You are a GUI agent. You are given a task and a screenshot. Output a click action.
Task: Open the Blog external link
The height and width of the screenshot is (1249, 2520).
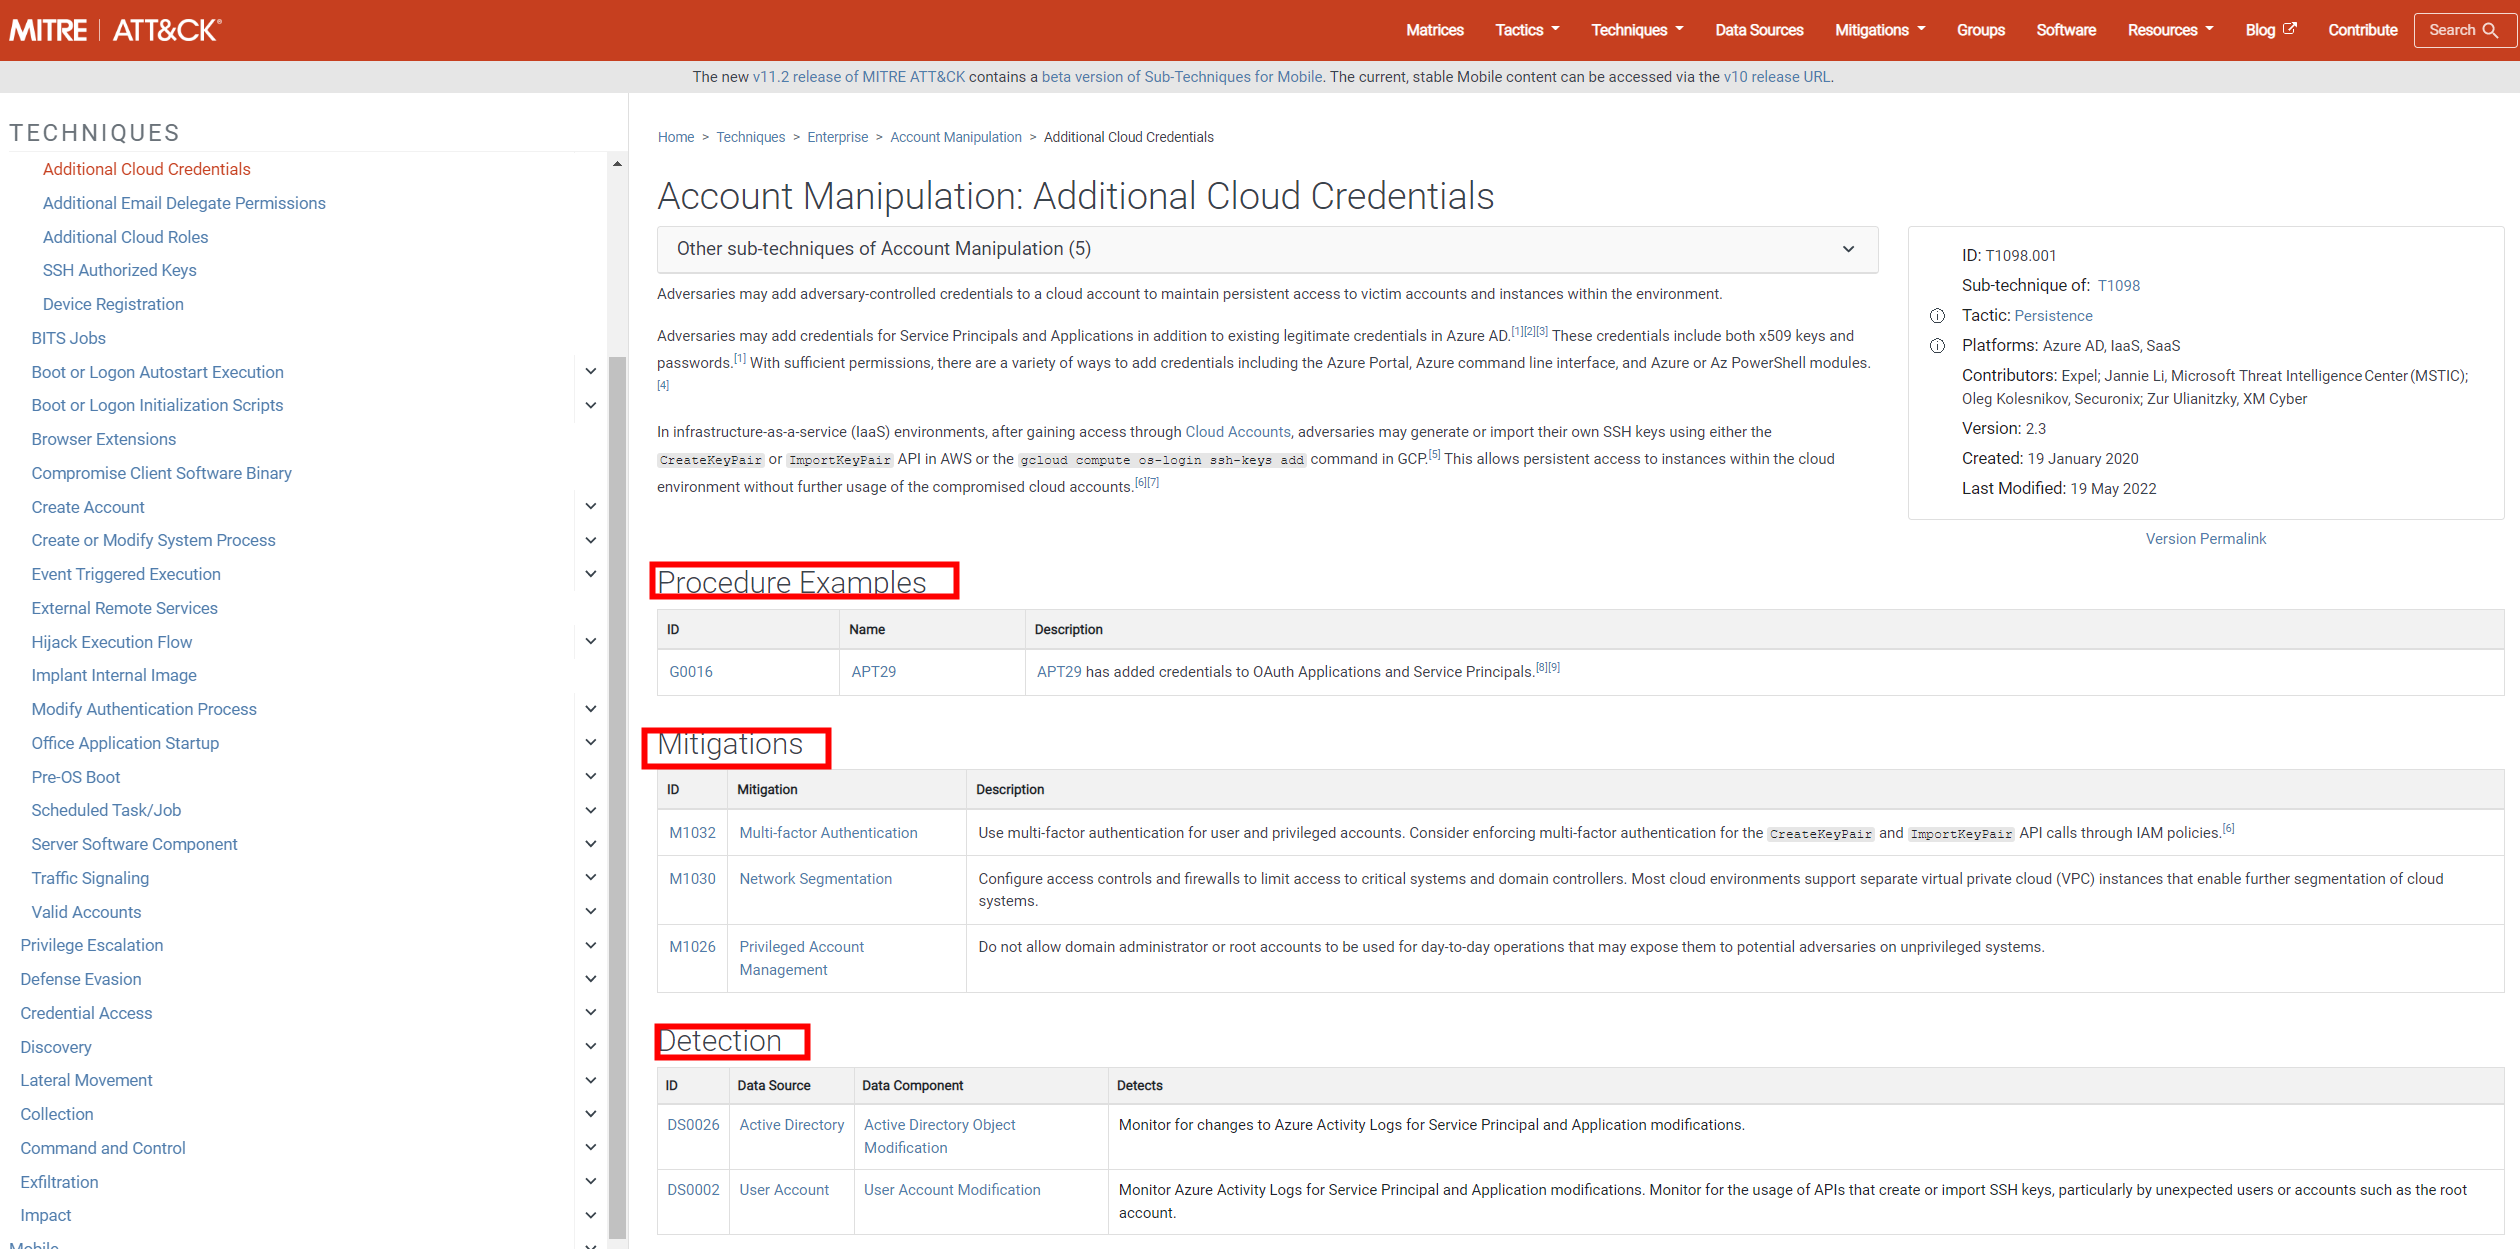(x=2270, y=30)
